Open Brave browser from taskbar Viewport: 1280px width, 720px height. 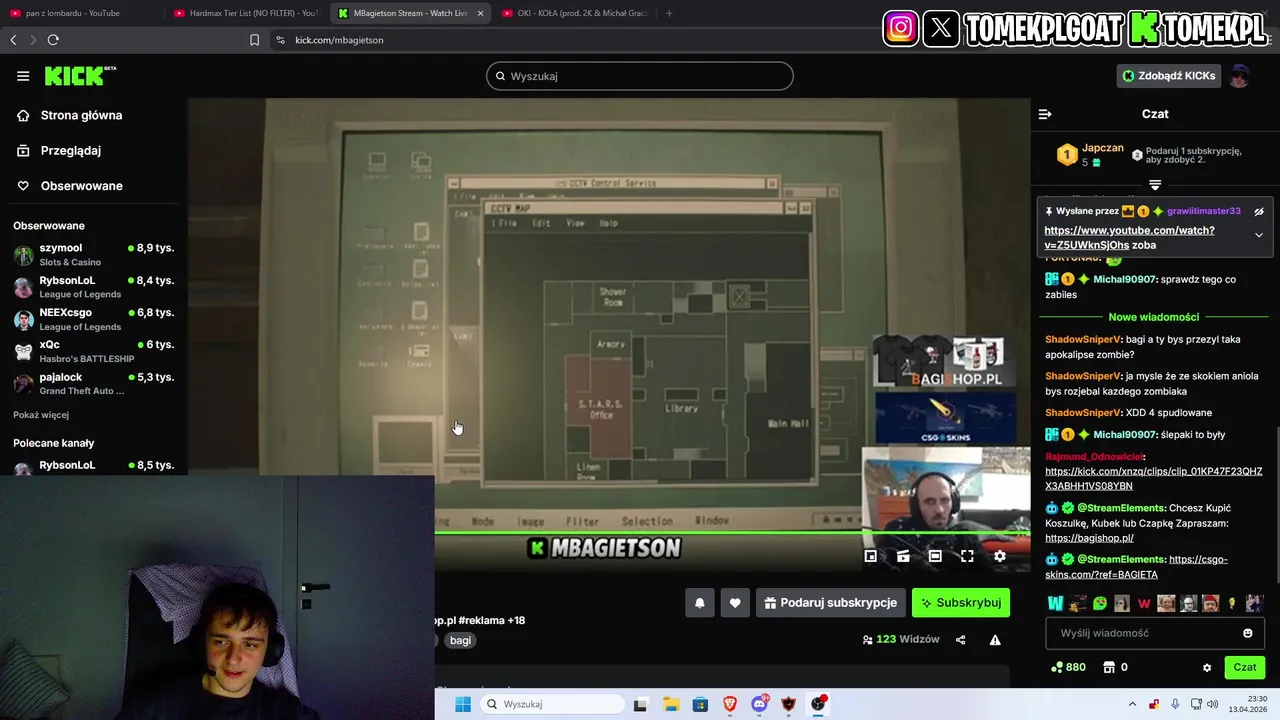click(730, 704)
